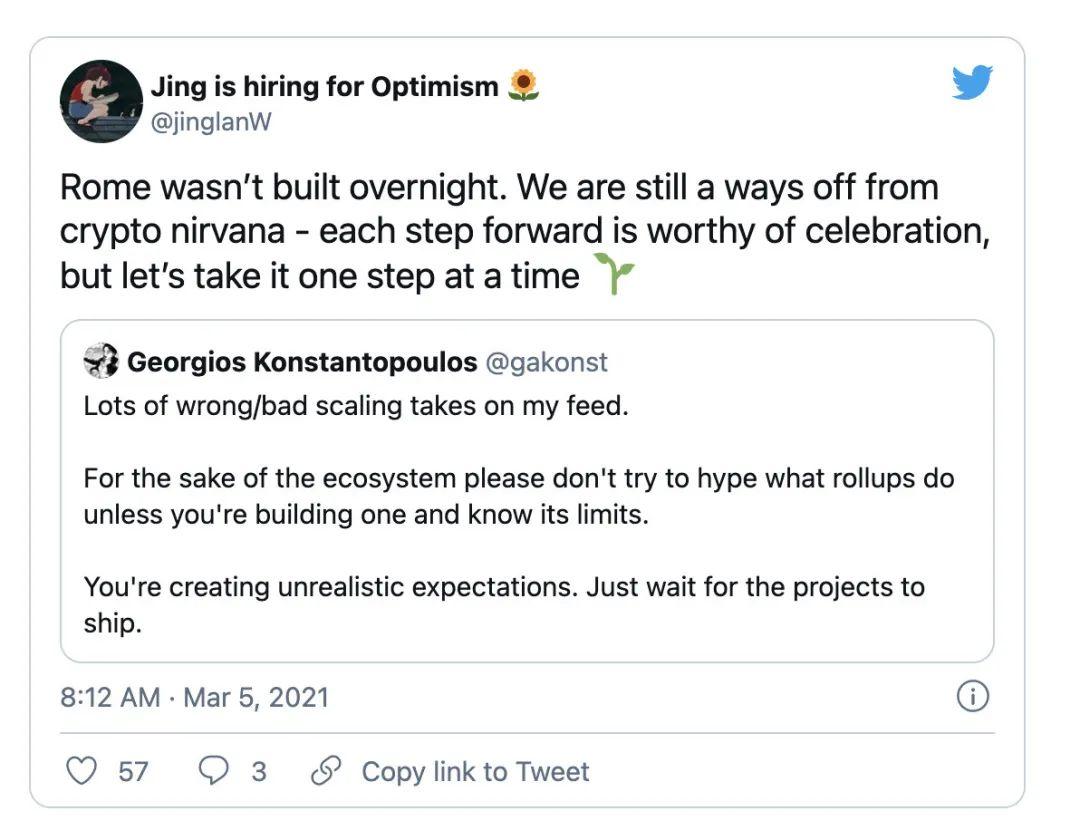Click the chain link icon

point(326,771)
